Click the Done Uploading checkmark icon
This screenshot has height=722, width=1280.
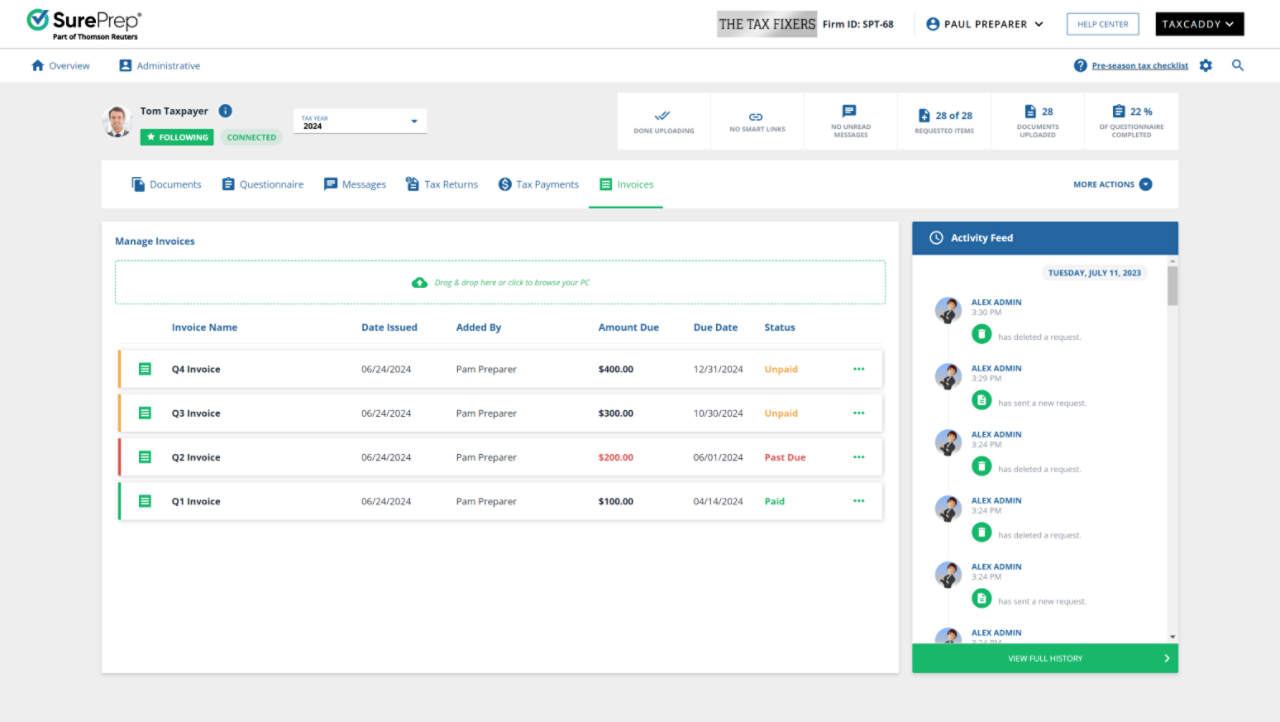tap(663, 116)
